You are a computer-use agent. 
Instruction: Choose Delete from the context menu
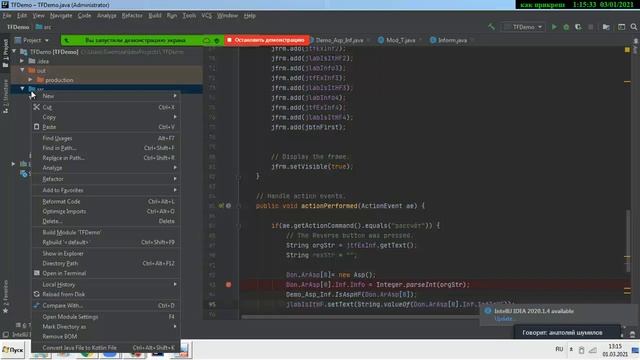[x=106, y=221]
